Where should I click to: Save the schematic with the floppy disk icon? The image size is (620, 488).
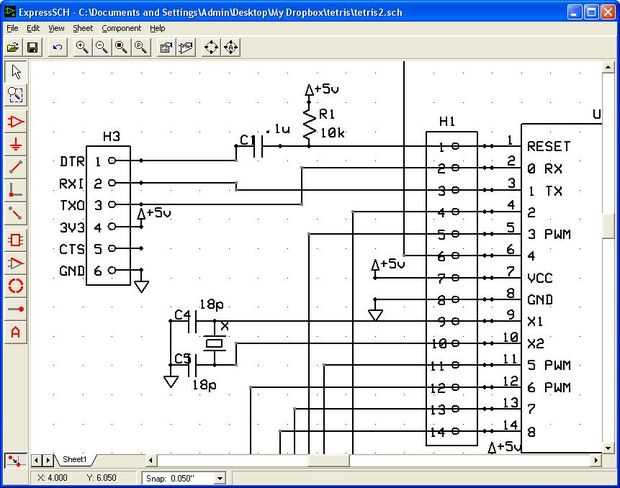click(33, 47)
